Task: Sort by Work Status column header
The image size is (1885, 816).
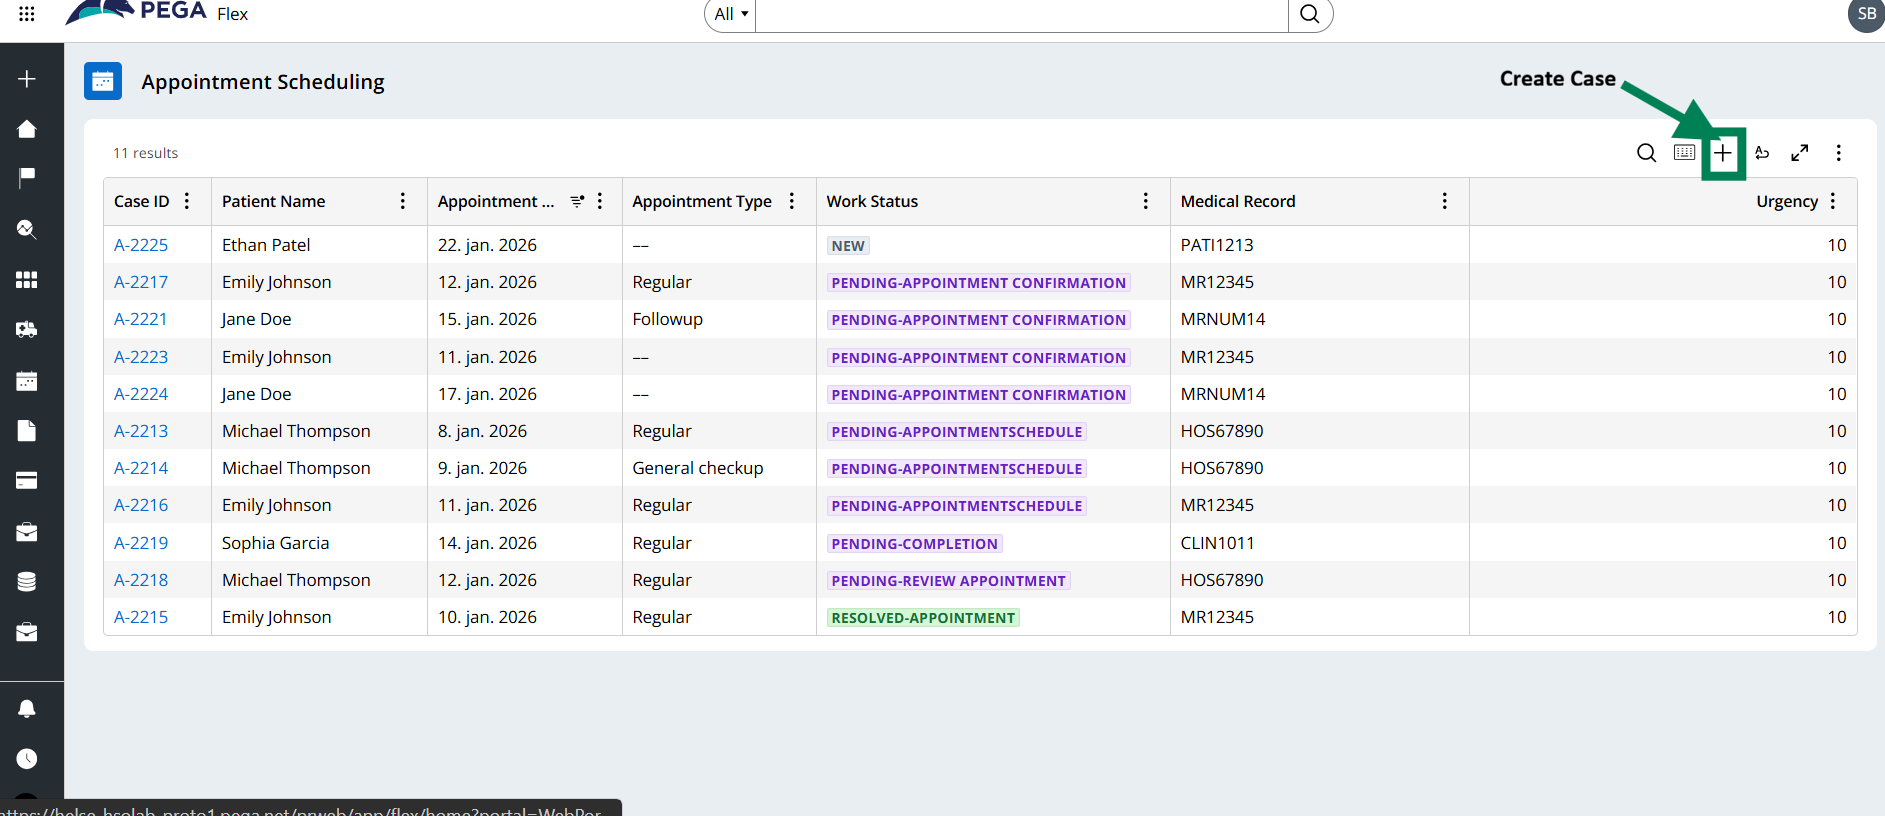Action: (x=872, y=201)
